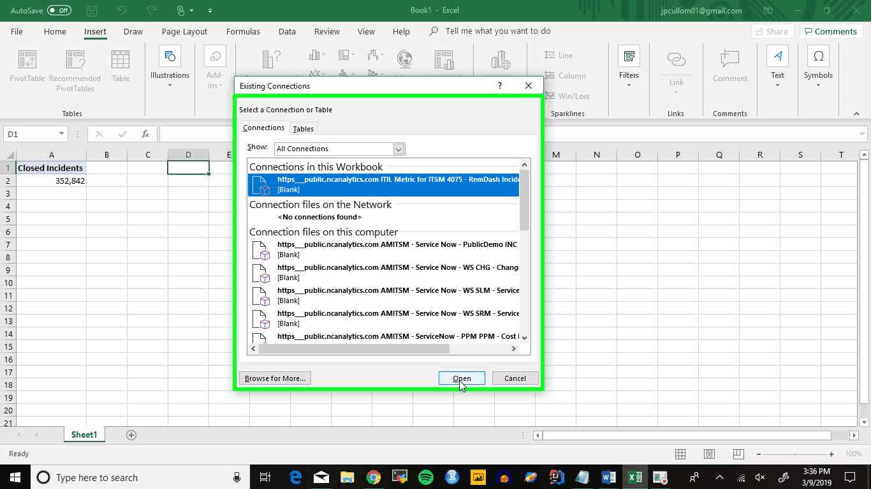
Task: Open the File menu tab
Action: coord(17,32)
